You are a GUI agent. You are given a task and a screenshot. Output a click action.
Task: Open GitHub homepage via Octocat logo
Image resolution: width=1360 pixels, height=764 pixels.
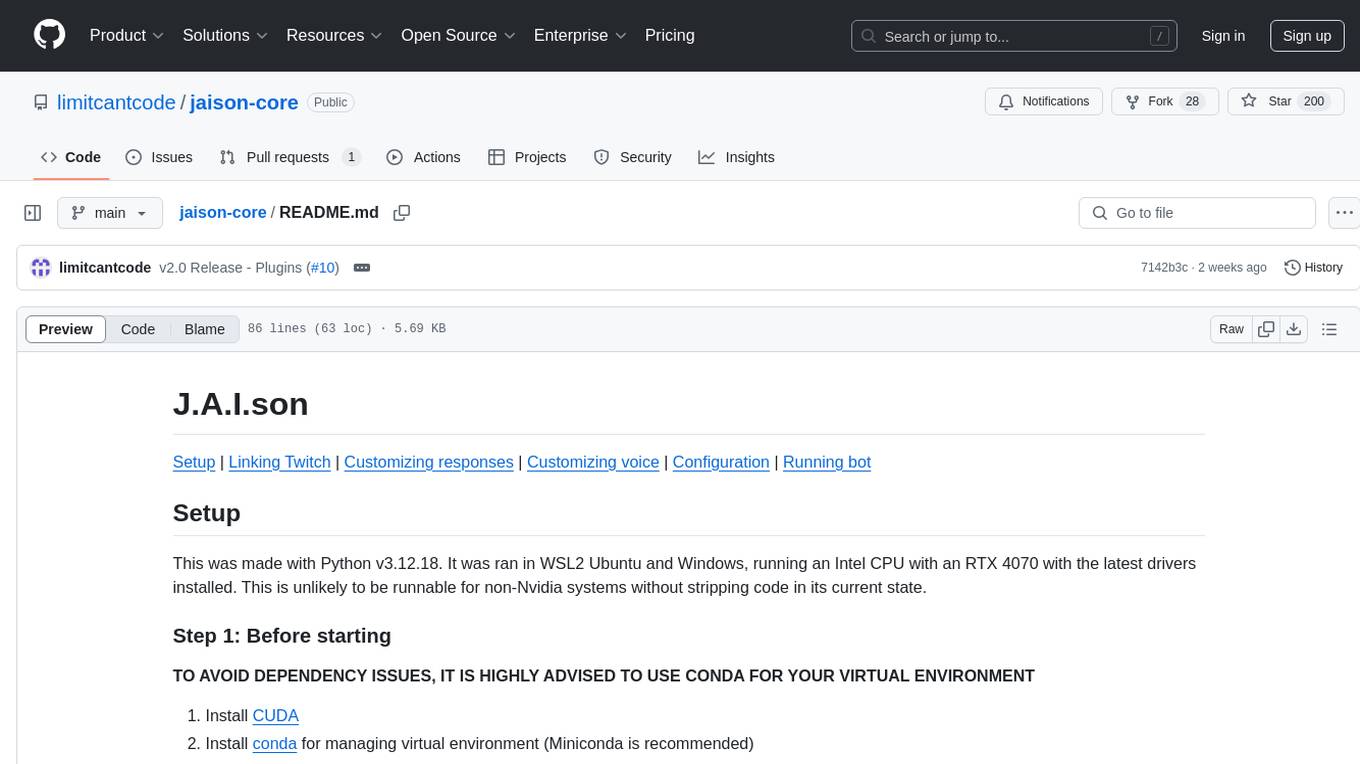tap(49, 35)
